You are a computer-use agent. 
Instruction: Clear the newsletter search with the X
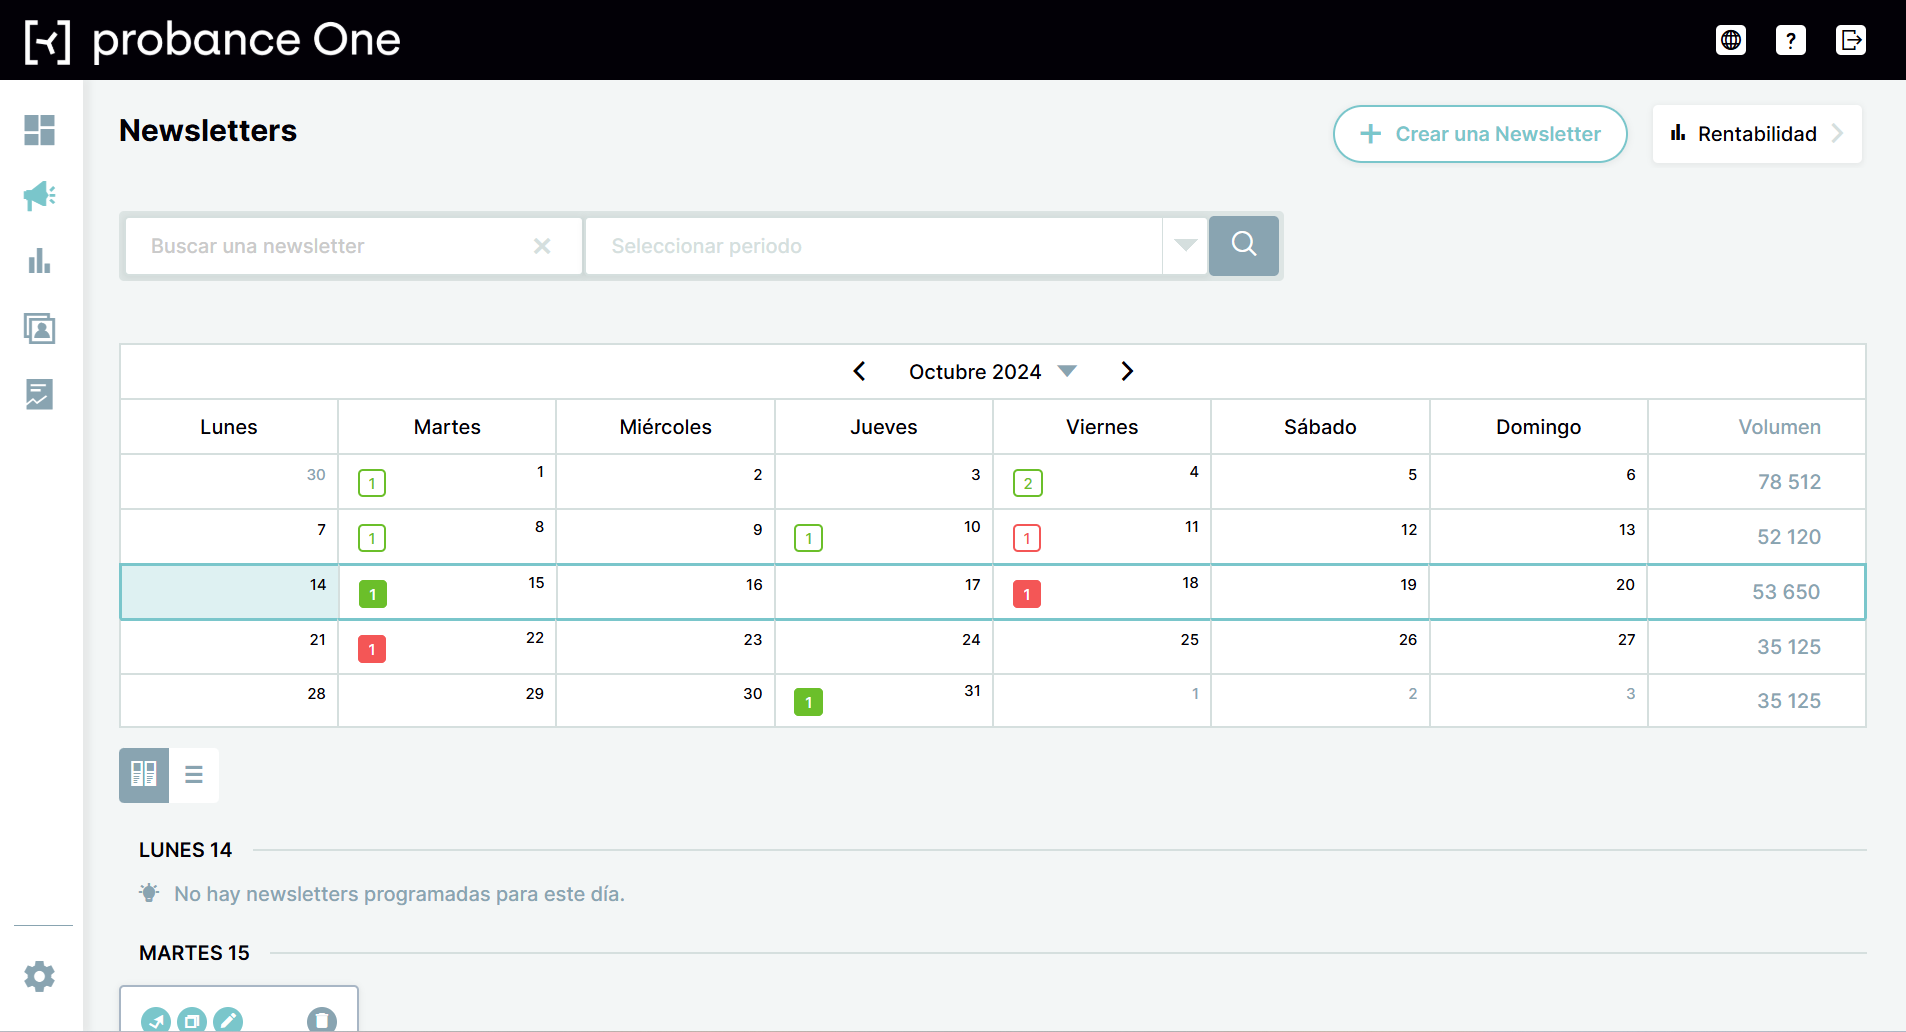pos(542,246)
